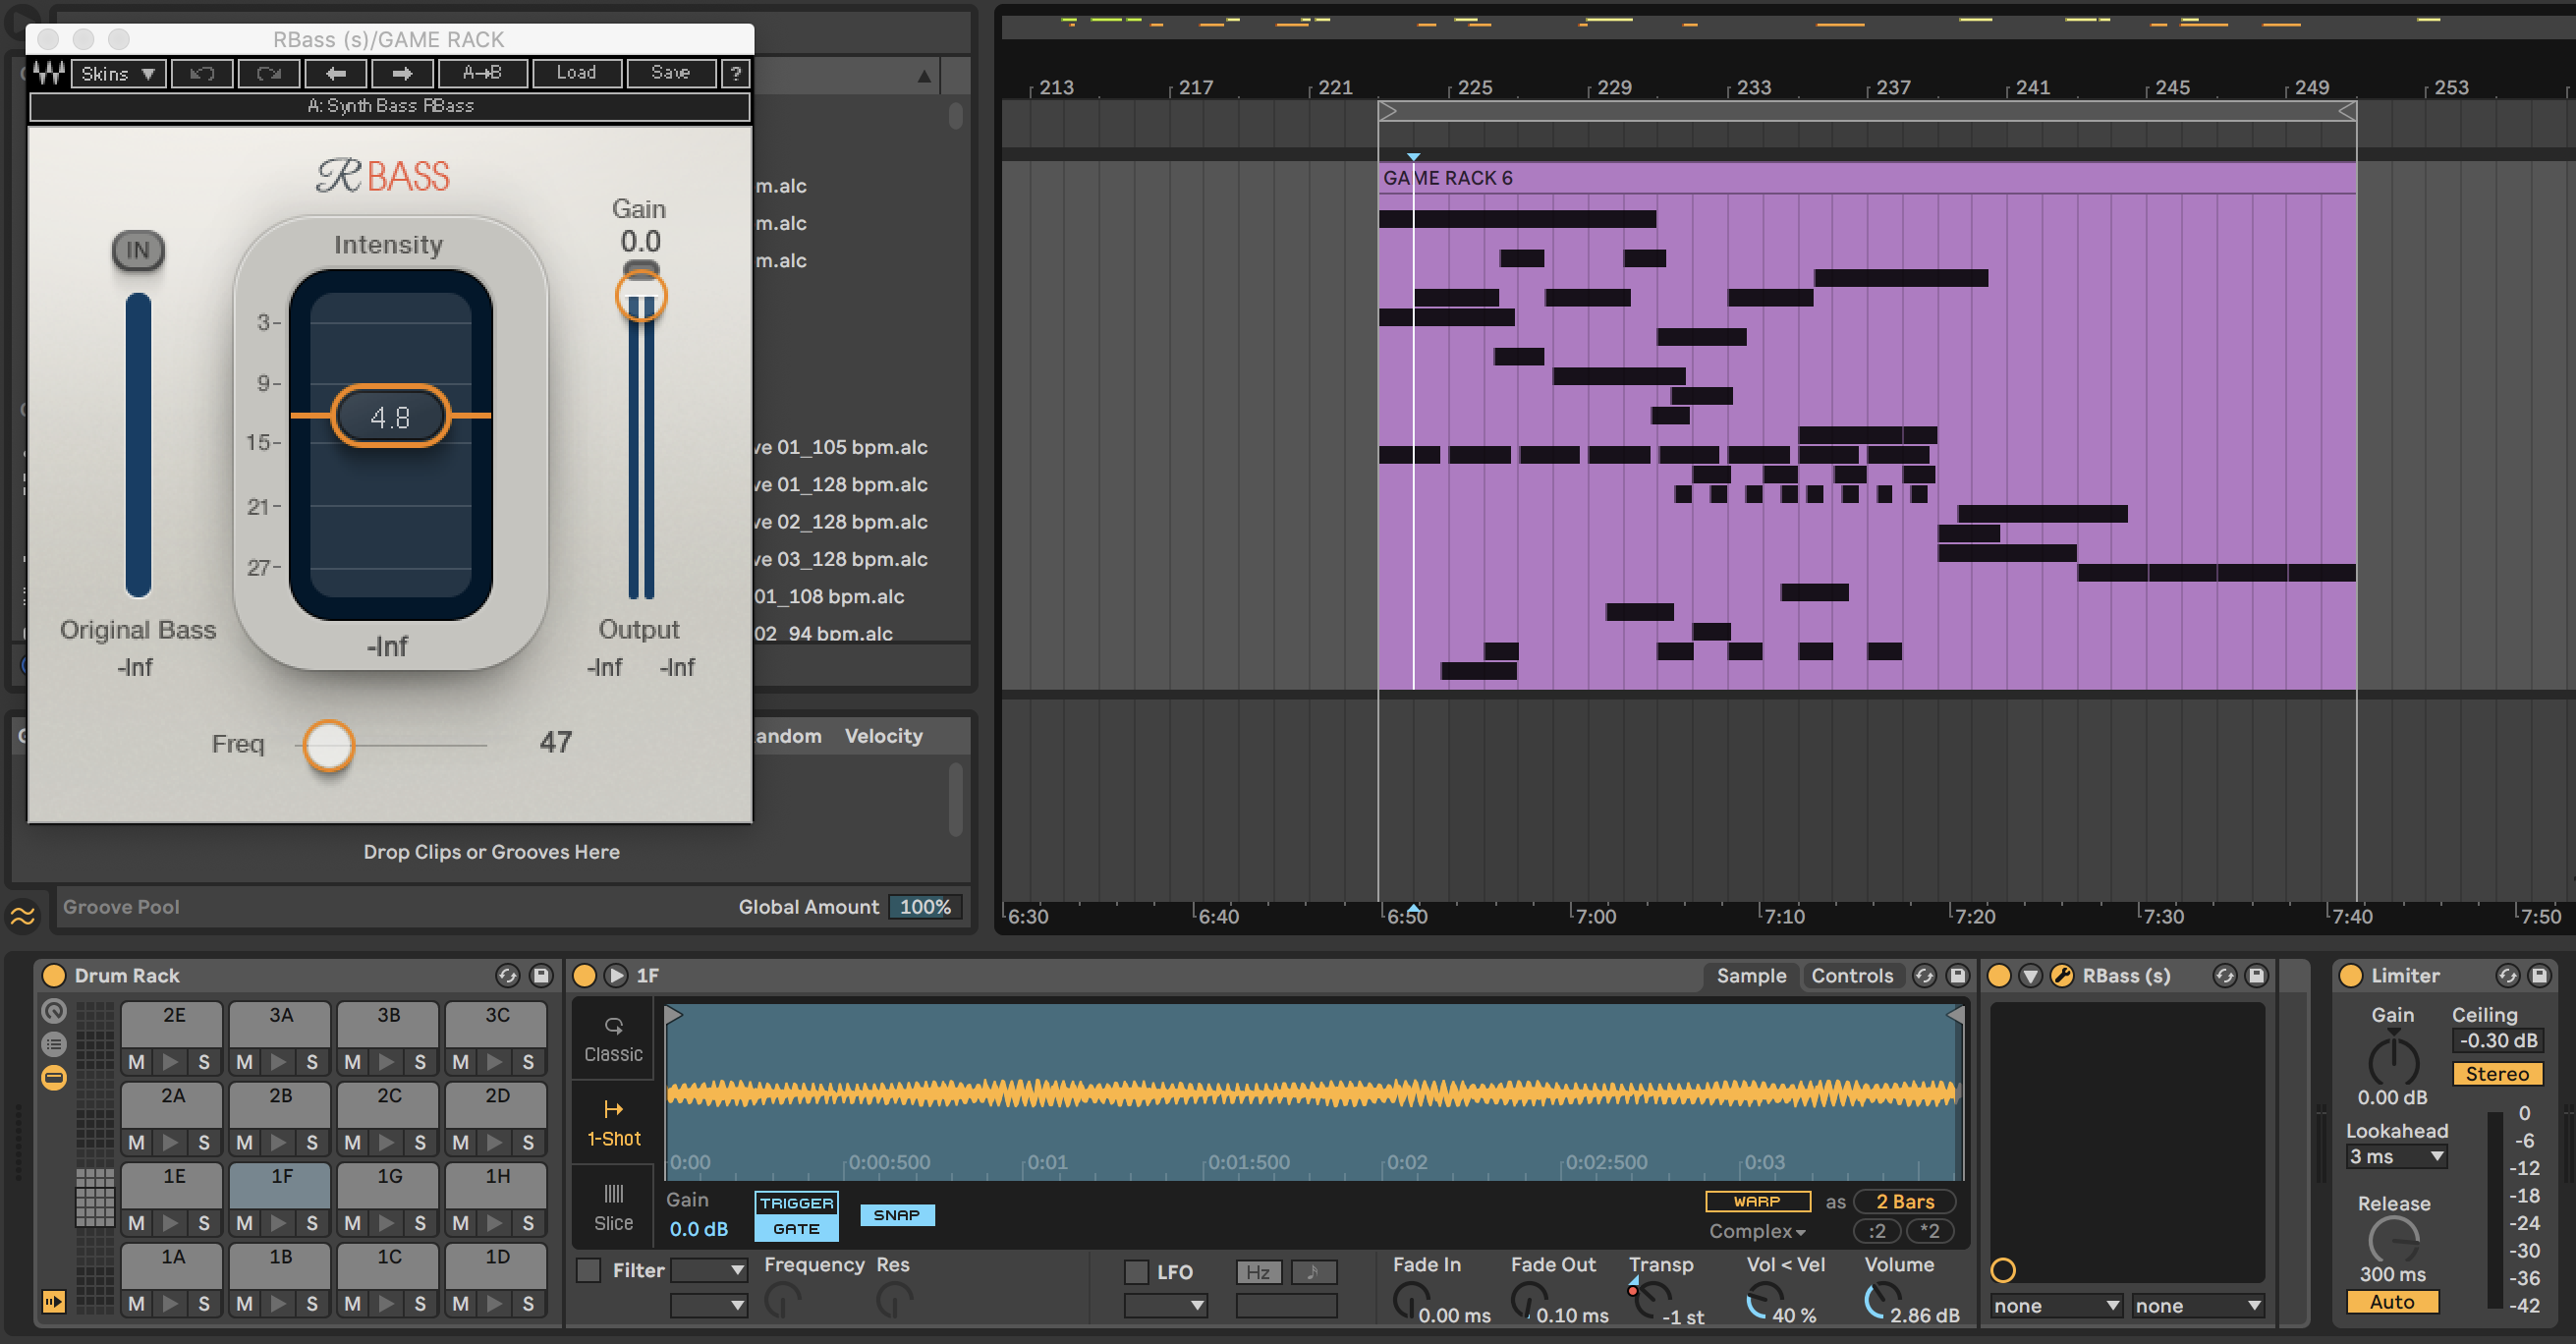Enable the Simpler Filter checkbox
Viewport: 2576px width, 1344px height.
tap(589, 1270)
